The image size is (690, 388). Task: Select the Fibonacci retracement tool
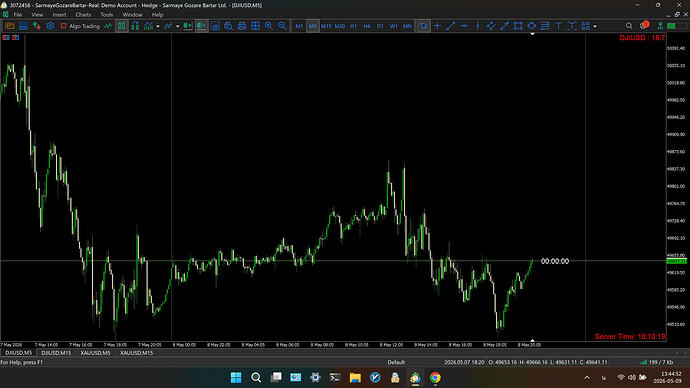[x=545, y=26]
